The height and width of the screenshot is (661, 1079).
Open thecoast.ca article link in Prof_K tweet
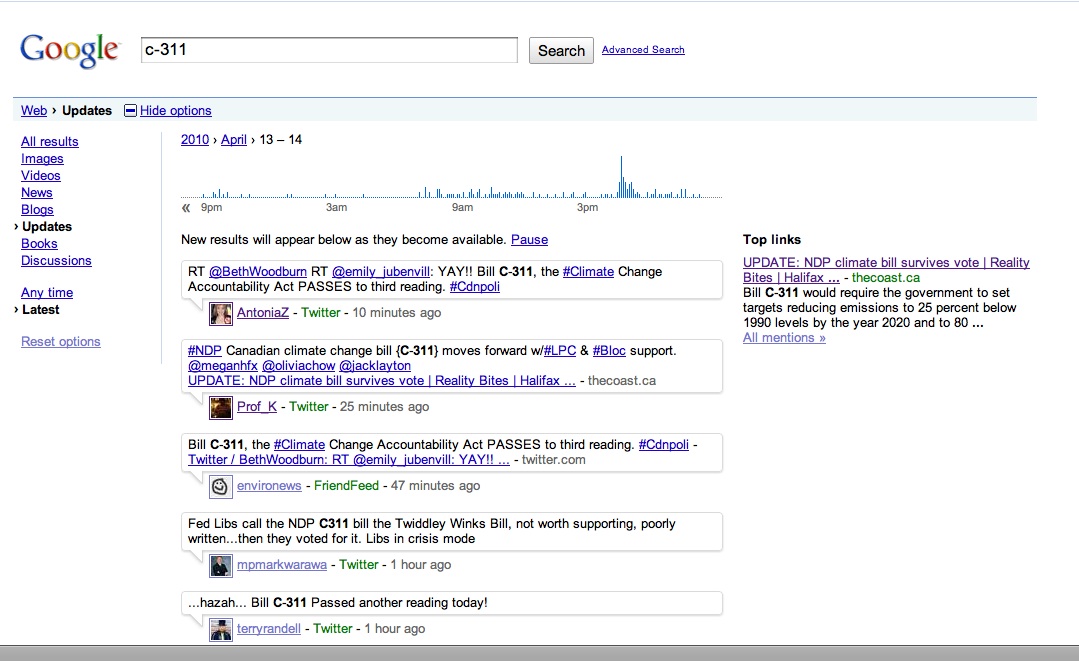point(382,381)
